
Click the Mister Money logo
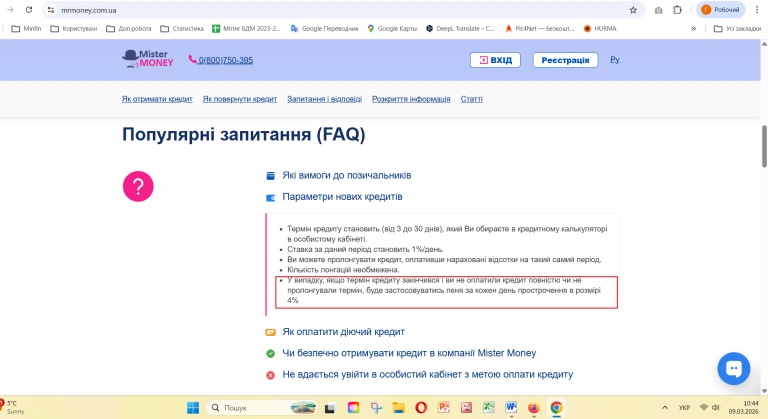147,59
